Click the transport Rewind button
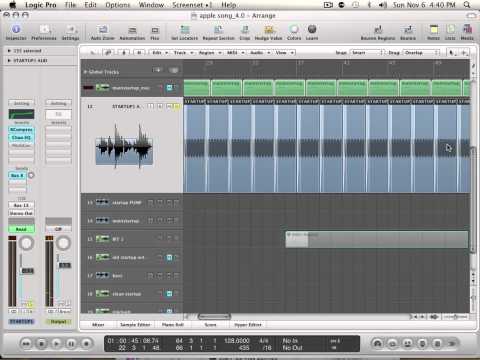 (x=26, y=343)
